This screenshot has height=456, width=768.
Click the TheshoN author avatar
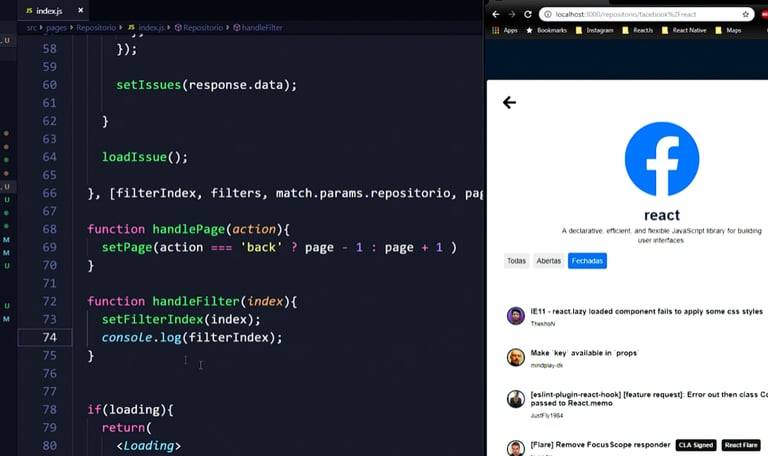point(516,316)
